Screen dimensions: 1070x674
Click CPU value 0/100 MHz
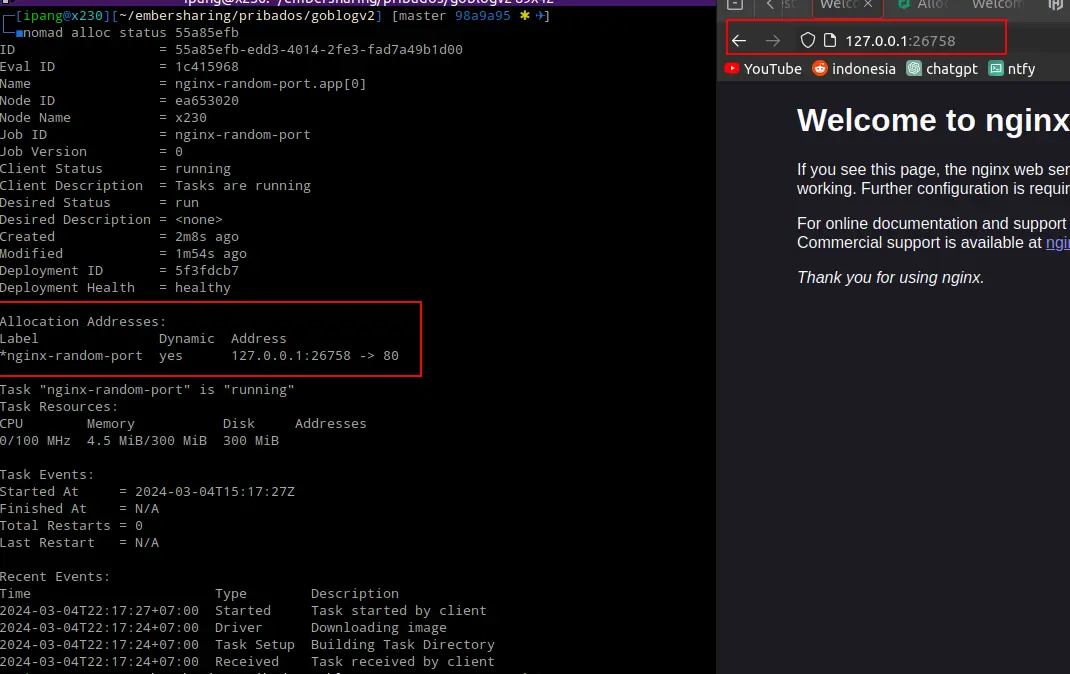point(35,441)
